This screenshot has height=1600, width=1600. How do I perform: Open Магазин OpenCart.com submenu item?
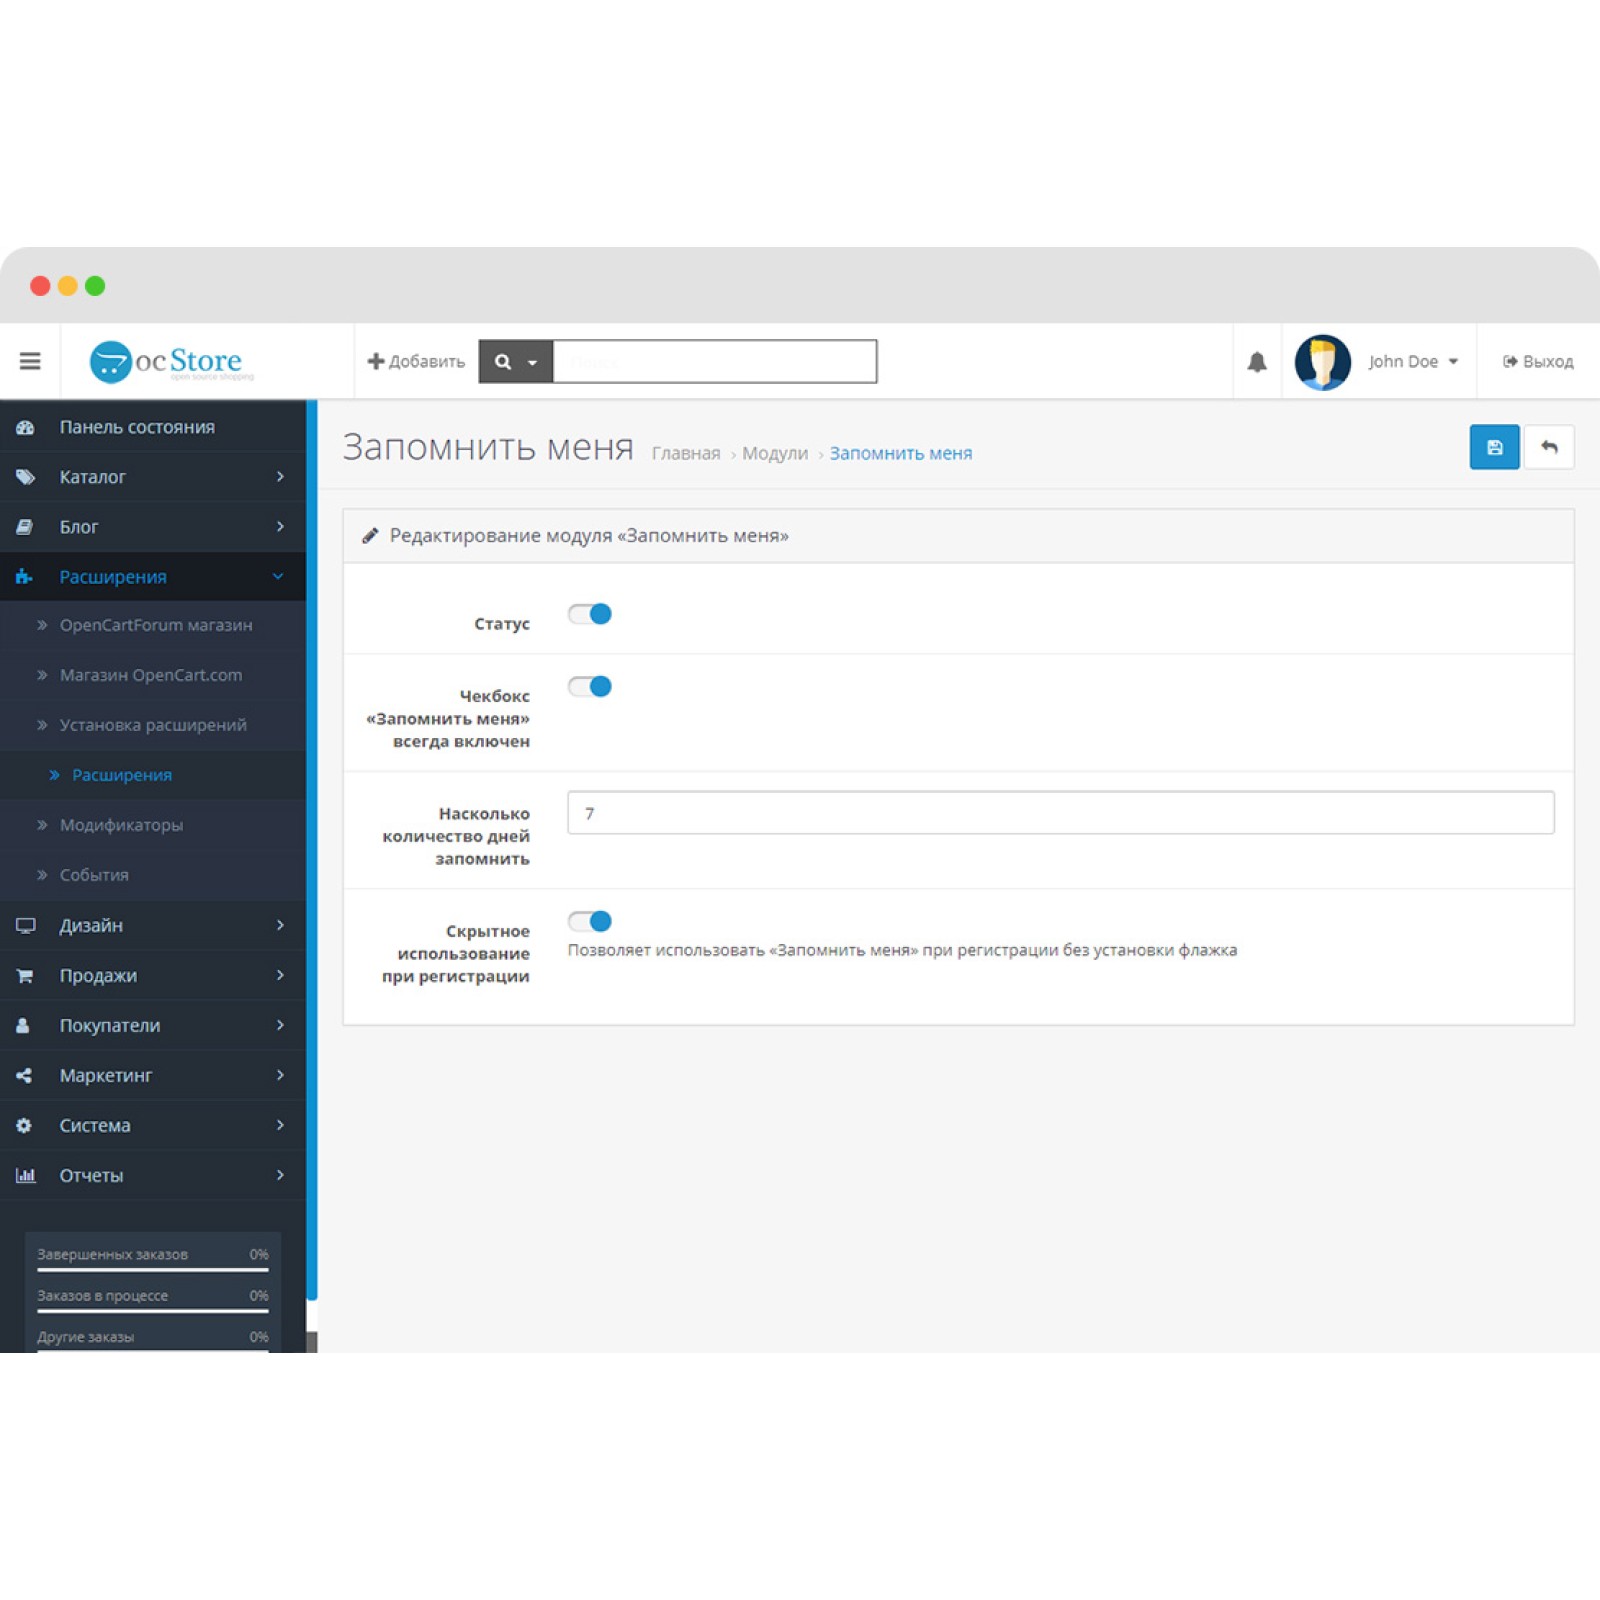[x=153, y=675]
